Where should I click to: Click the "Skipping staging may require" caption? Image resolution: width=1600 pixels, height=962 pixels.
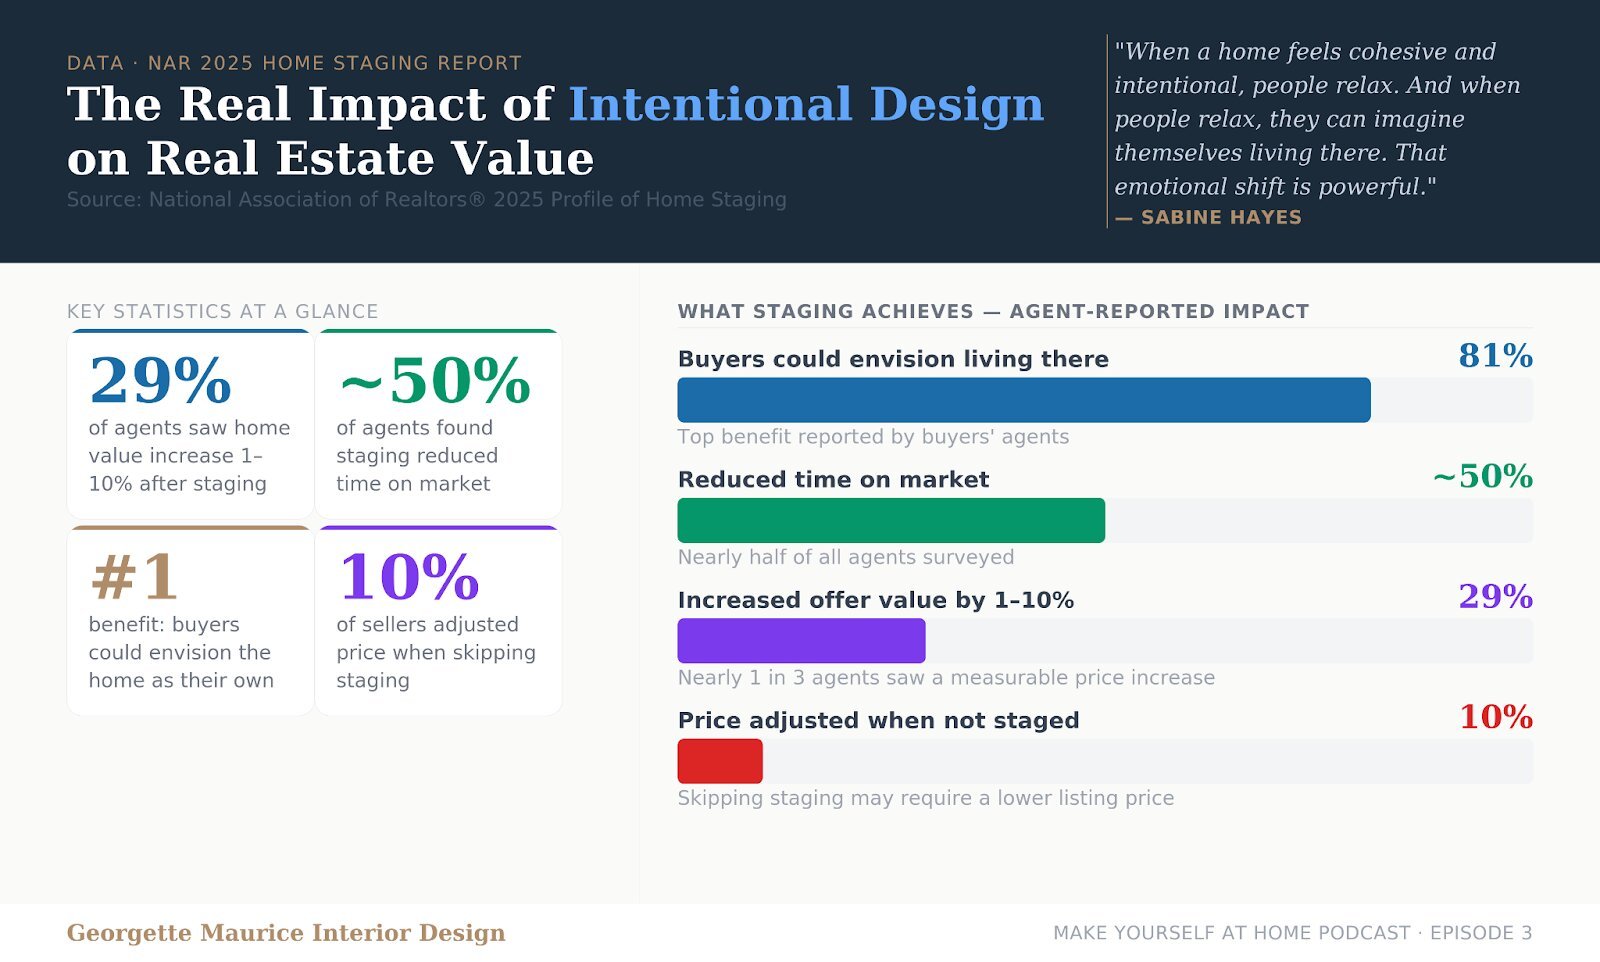coord(925,798)
